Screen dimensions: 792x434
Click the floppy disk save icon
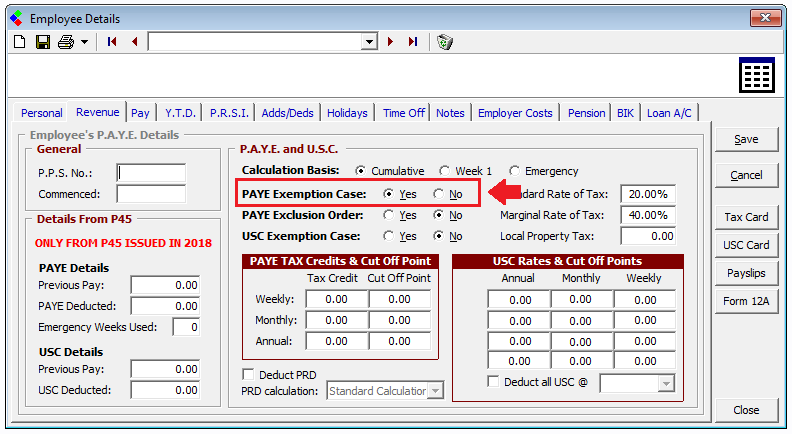(43, 42)
